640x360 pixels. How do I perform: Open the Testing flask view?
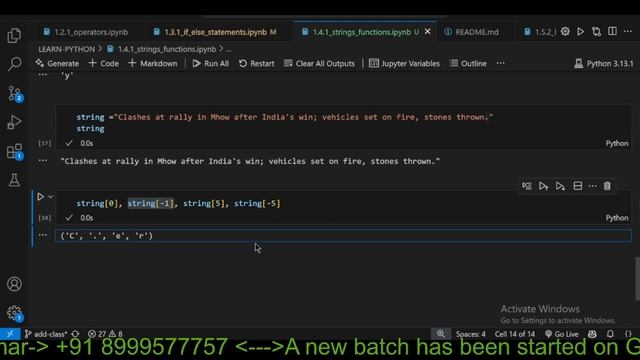click(x=14, y=180)
